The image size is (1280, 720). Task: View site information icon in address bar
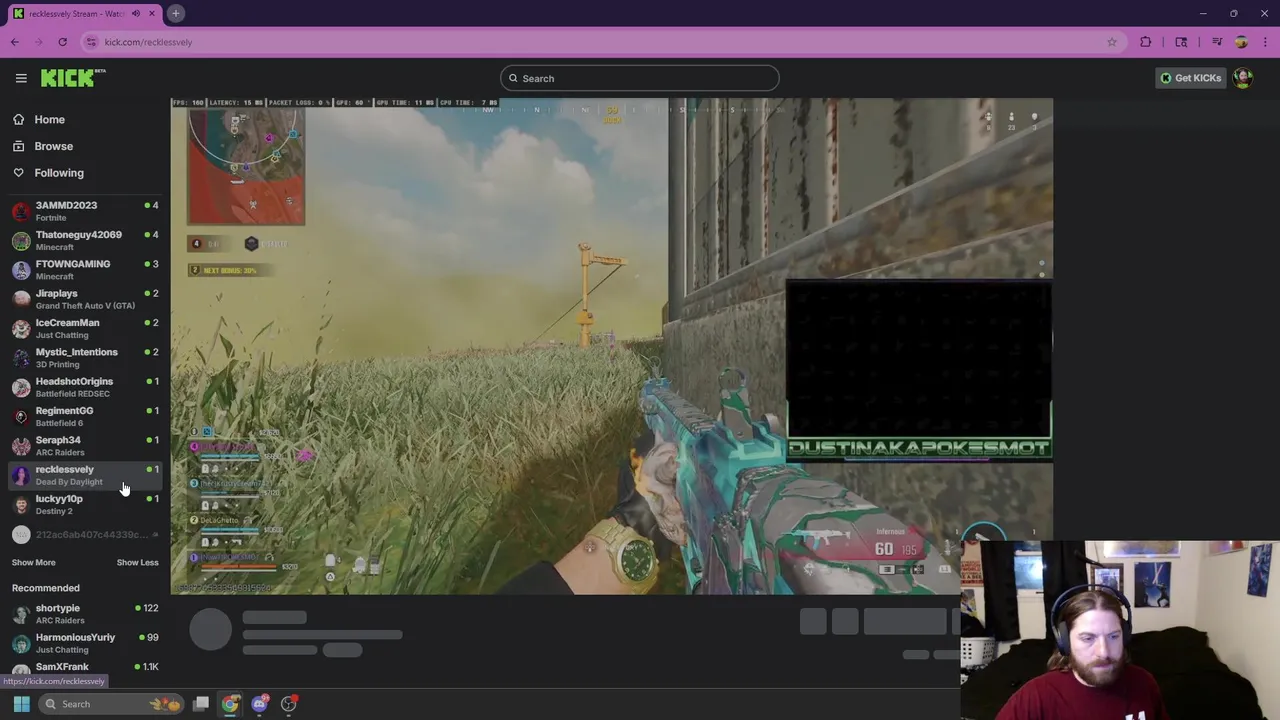point(91,42)
